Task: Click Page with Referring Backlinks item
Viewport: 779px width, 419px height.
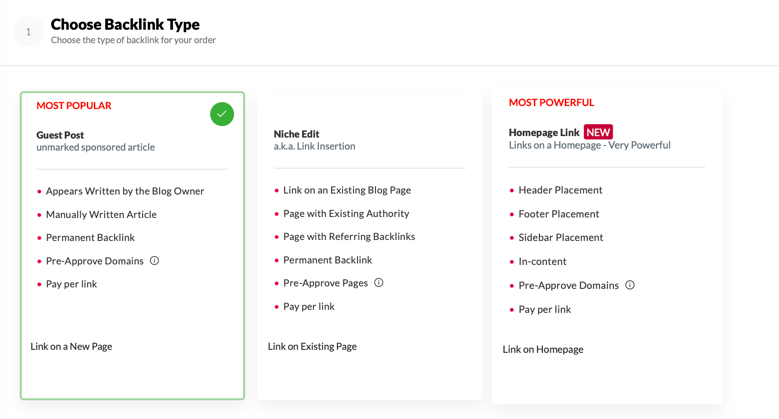Action: [349, 237]
